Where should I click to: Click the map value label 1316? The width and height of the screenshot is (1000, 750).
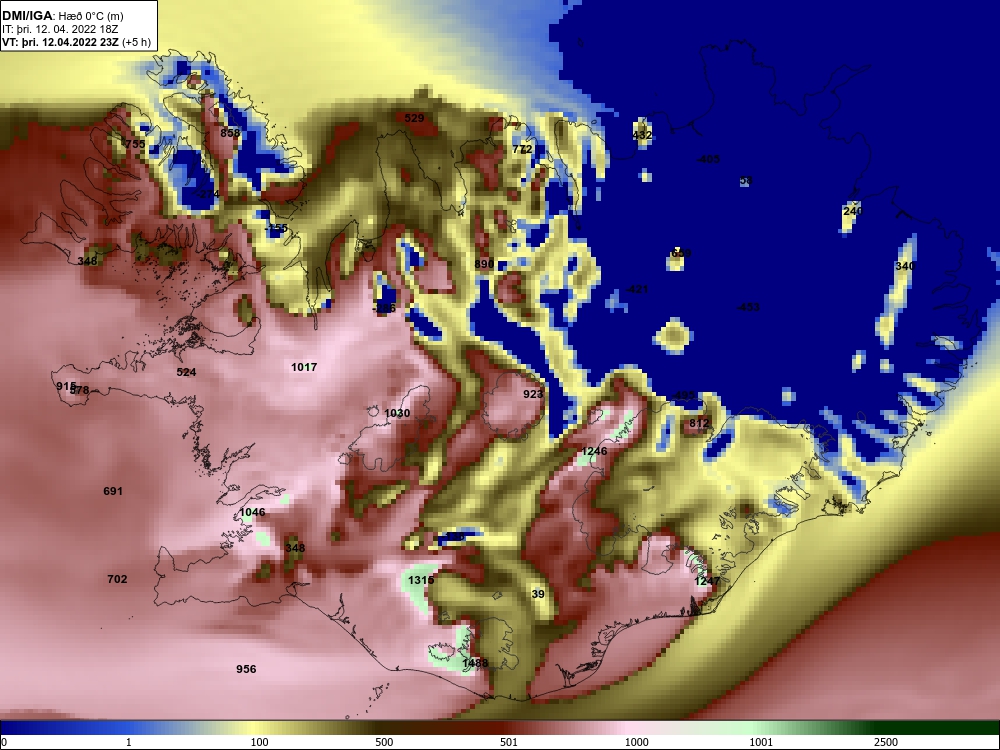(421, 580)
